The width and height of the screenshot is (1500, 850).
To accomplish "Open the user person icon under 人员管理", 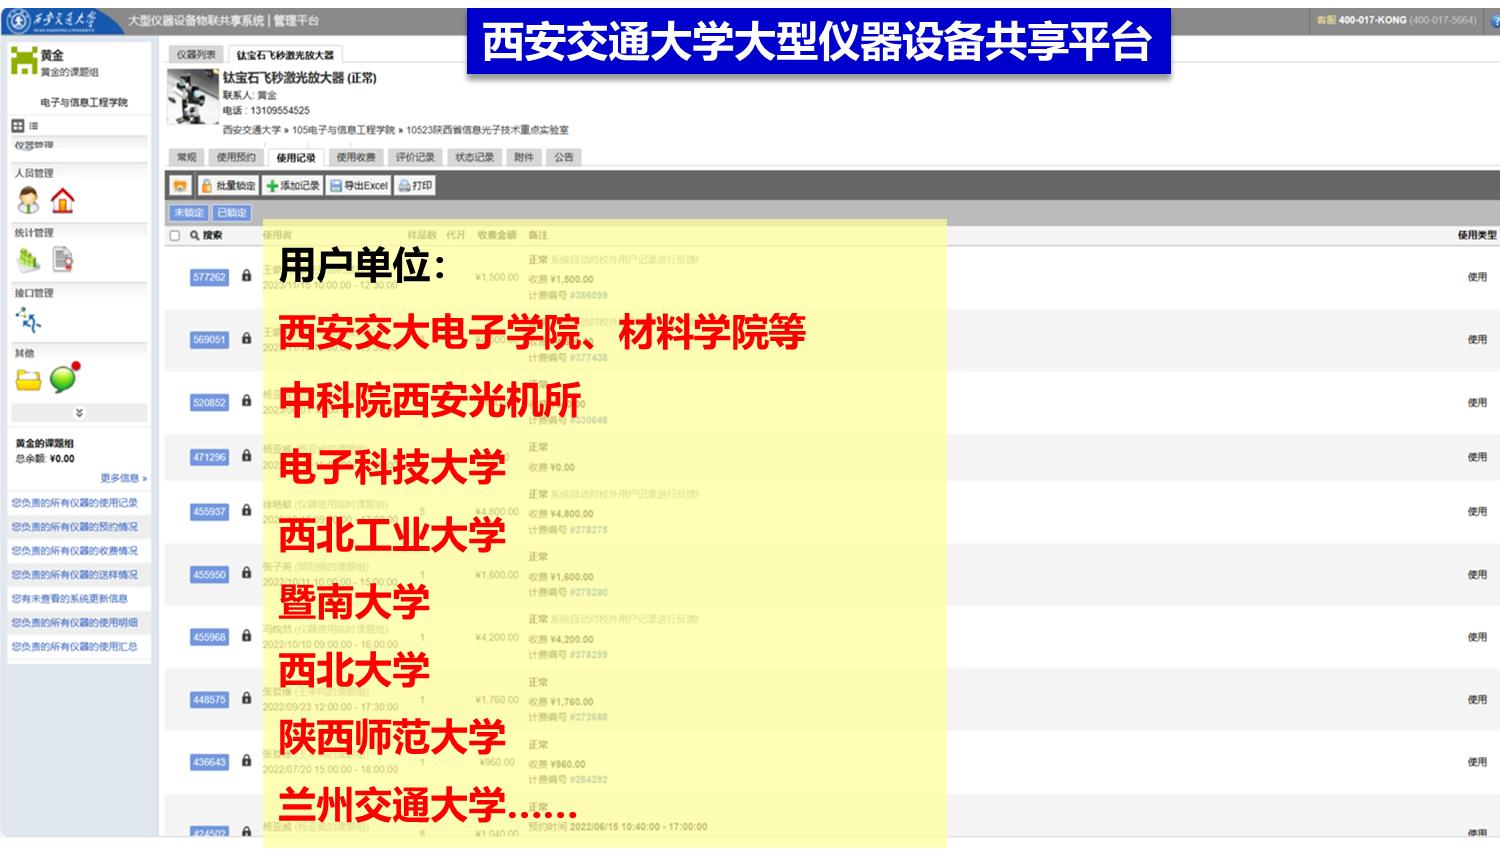I will point(29,201).
